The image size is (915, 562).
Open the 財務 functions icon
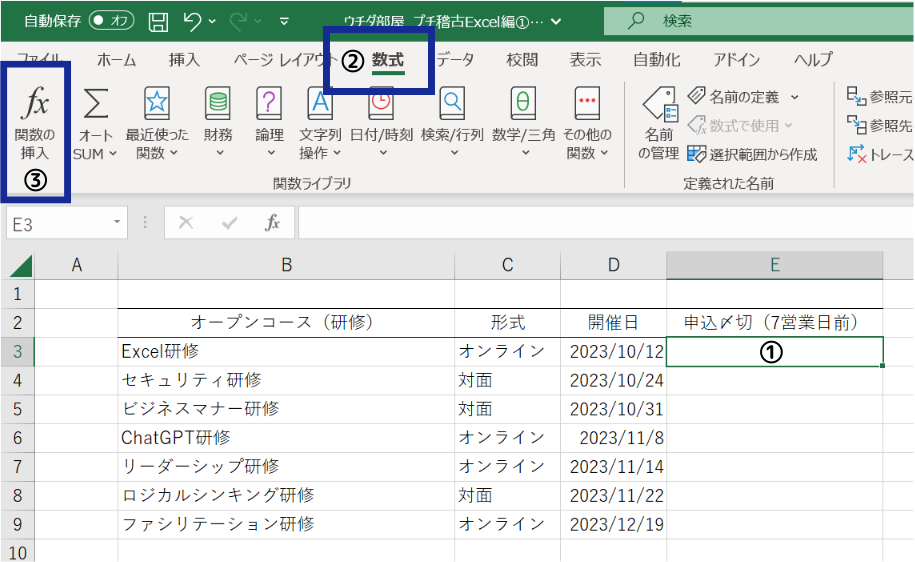pos(217,104)
